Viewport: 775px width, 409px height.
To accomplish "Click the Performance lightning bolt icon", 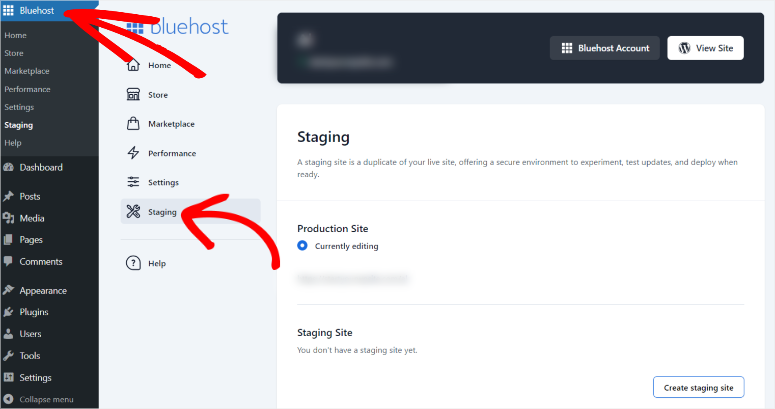I will (x=133, y=153).
